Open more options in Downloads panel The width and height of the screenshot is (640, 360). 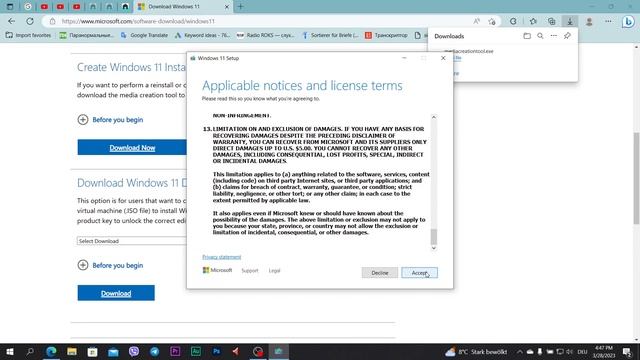(x=553, y=36)
